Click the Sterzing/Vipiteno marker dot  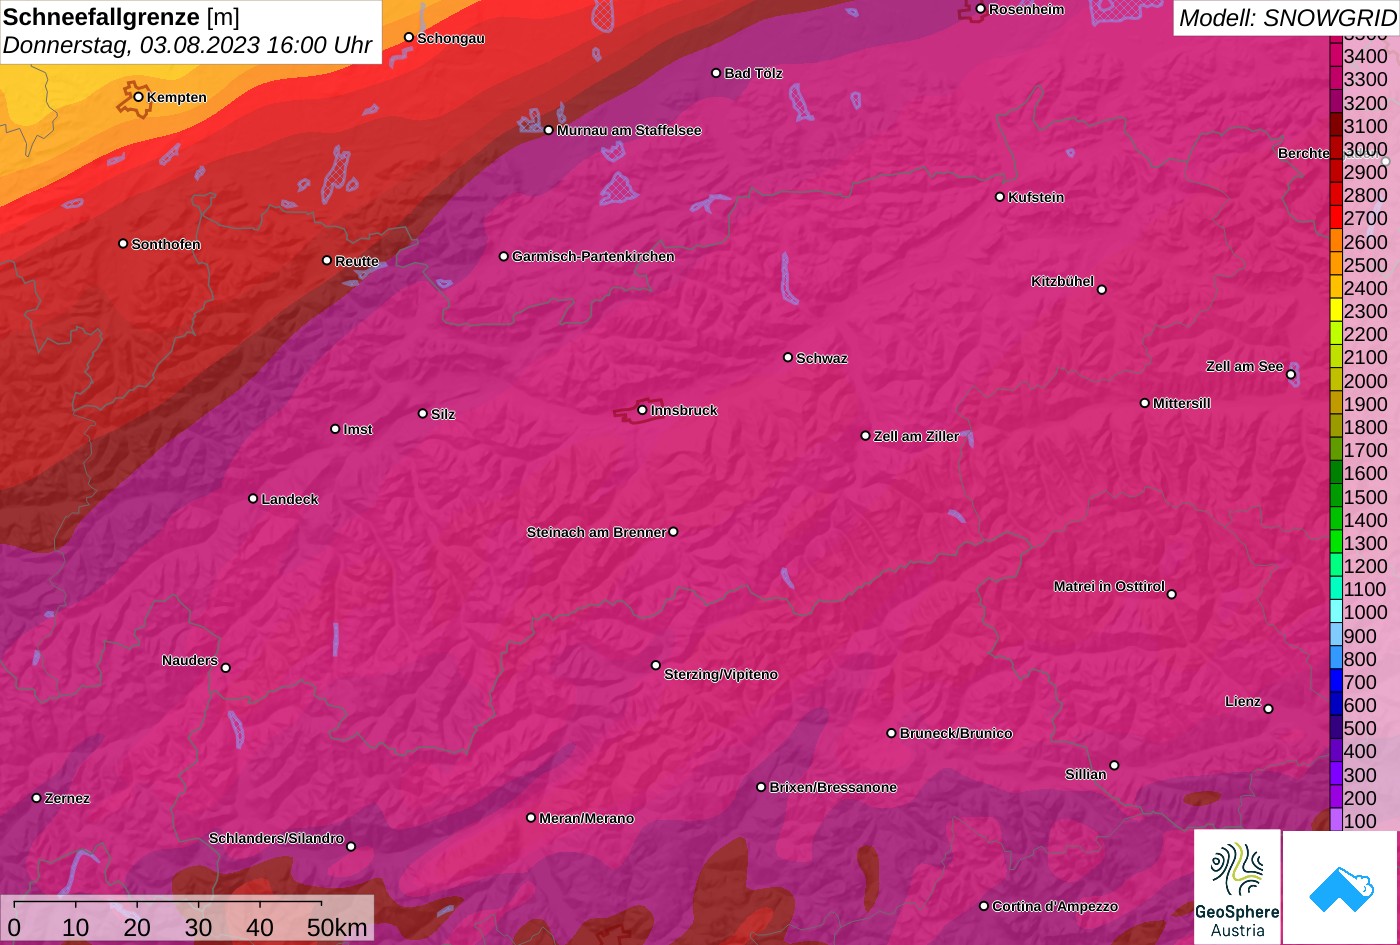[656, 665]
